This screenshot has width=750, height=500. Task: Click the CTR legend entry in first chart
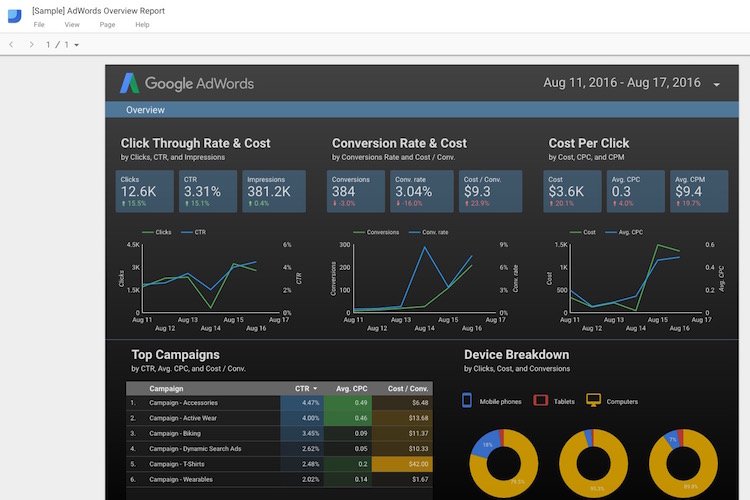click(194, 232)
